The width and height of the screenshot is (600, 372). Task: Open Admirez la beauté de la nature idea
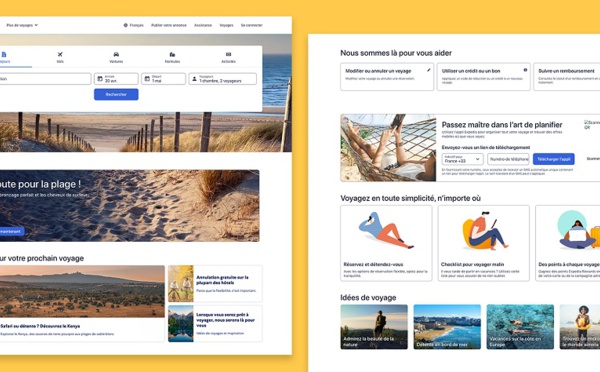374,327
